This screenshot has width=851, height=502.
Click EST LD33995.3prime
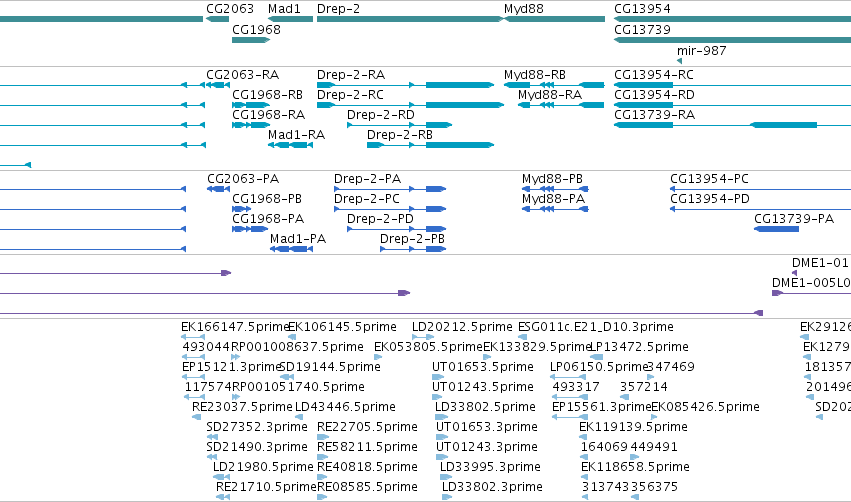coord(490,467)
